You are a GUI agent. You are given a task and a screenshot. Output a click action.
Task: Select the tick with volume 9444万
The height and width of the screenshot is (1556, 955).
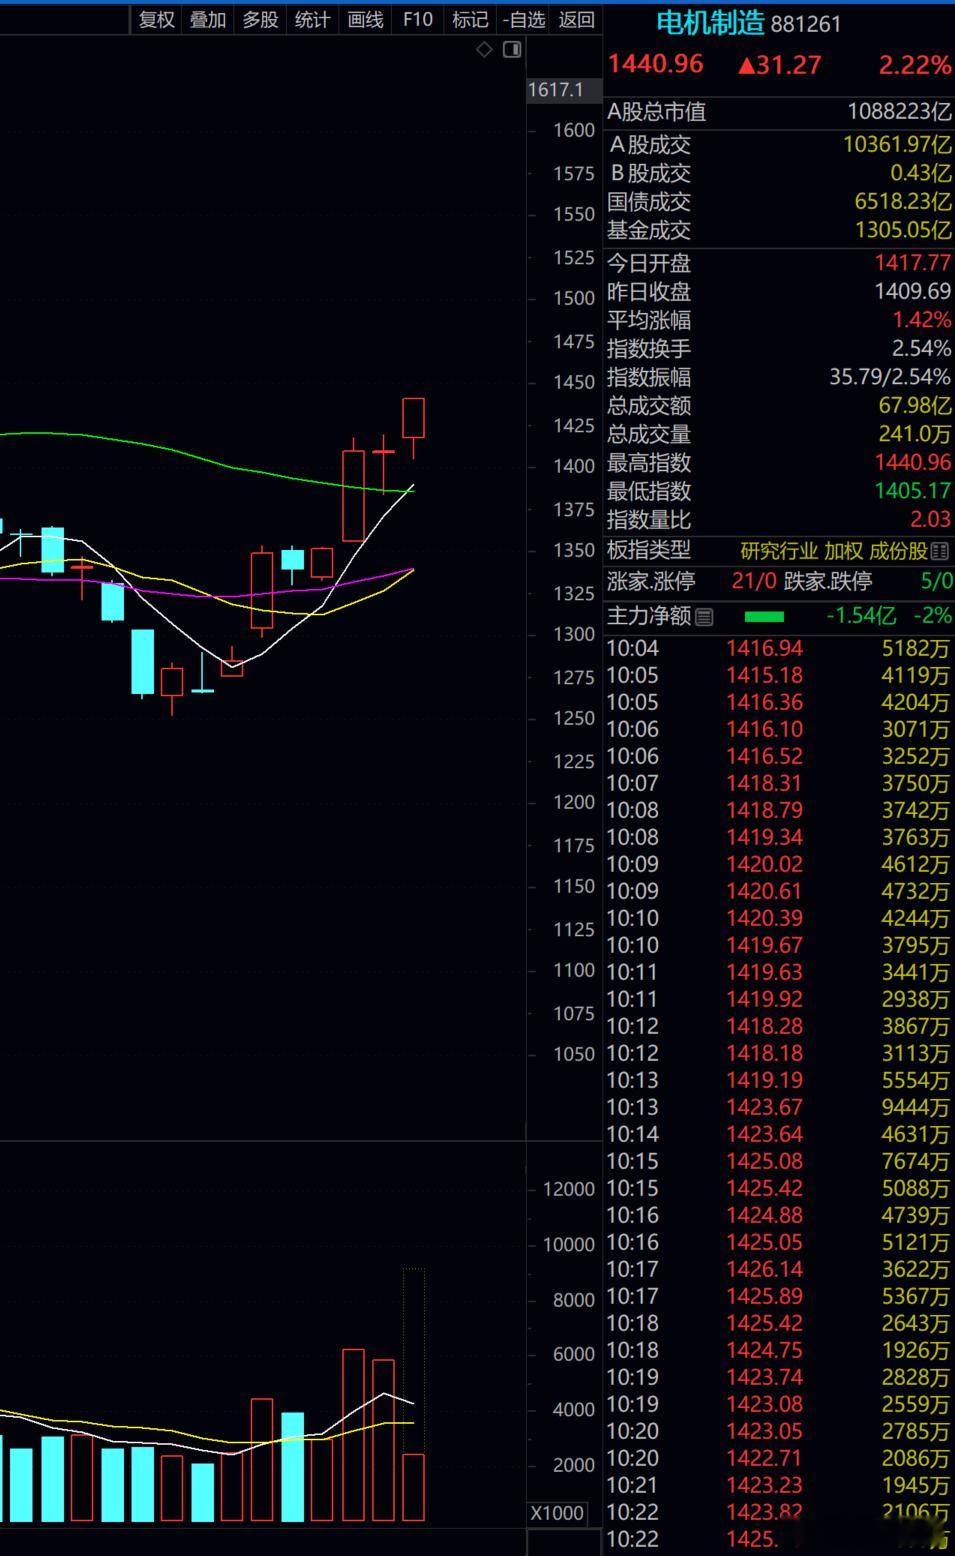point(779,1107)
